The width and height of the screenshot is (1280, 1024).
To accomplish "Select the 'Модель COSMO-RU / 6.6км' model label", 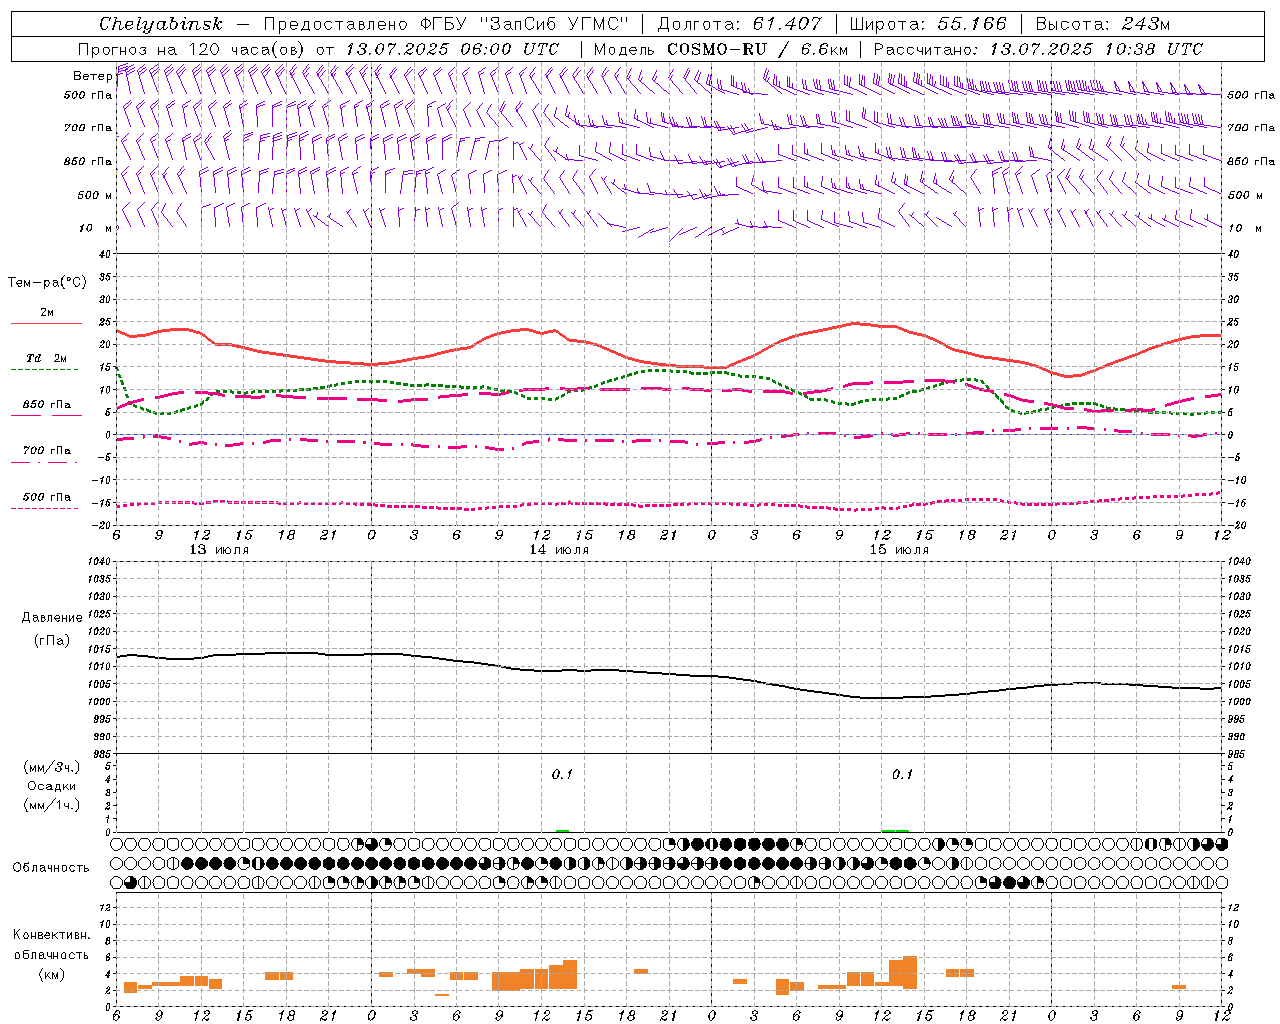I will pos(721,49).
